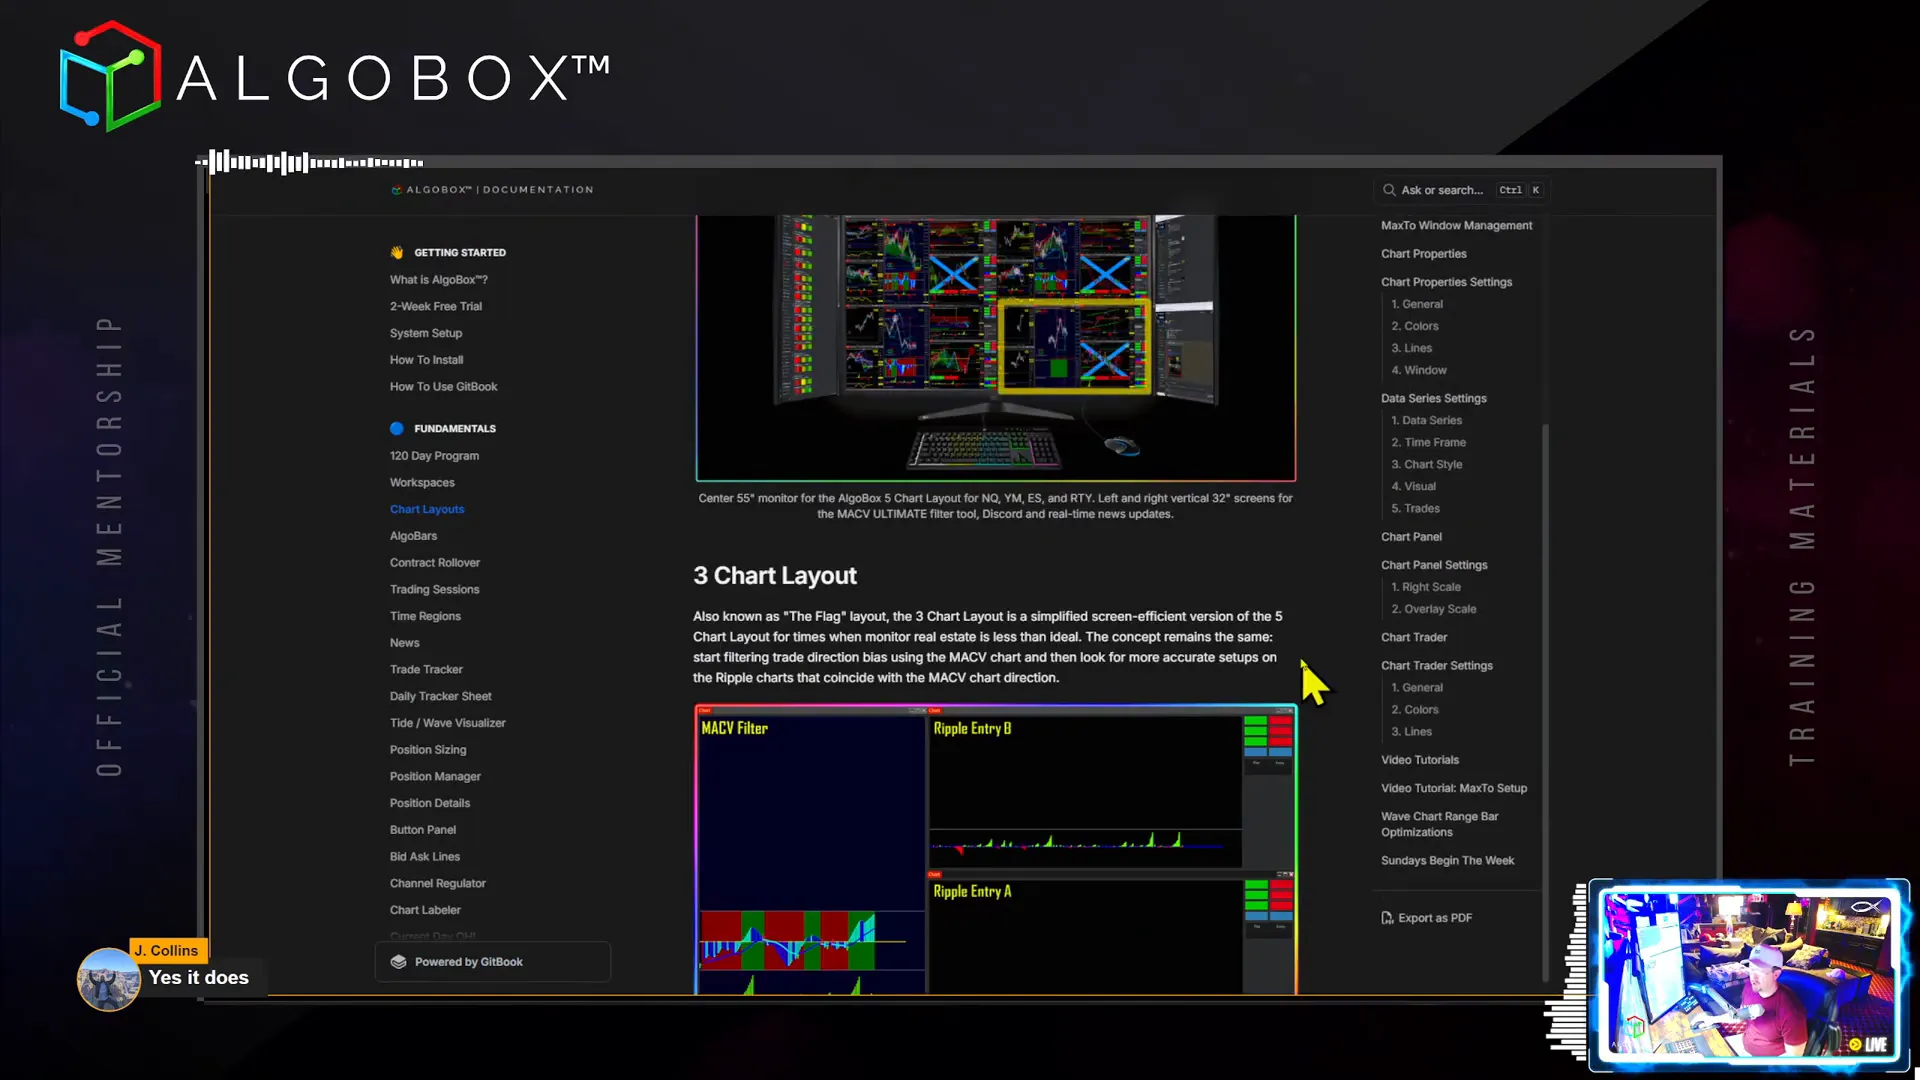Click the multi-monitor setup image
This screenshot has height=1080, width=1920.
[x=996, y=347]
